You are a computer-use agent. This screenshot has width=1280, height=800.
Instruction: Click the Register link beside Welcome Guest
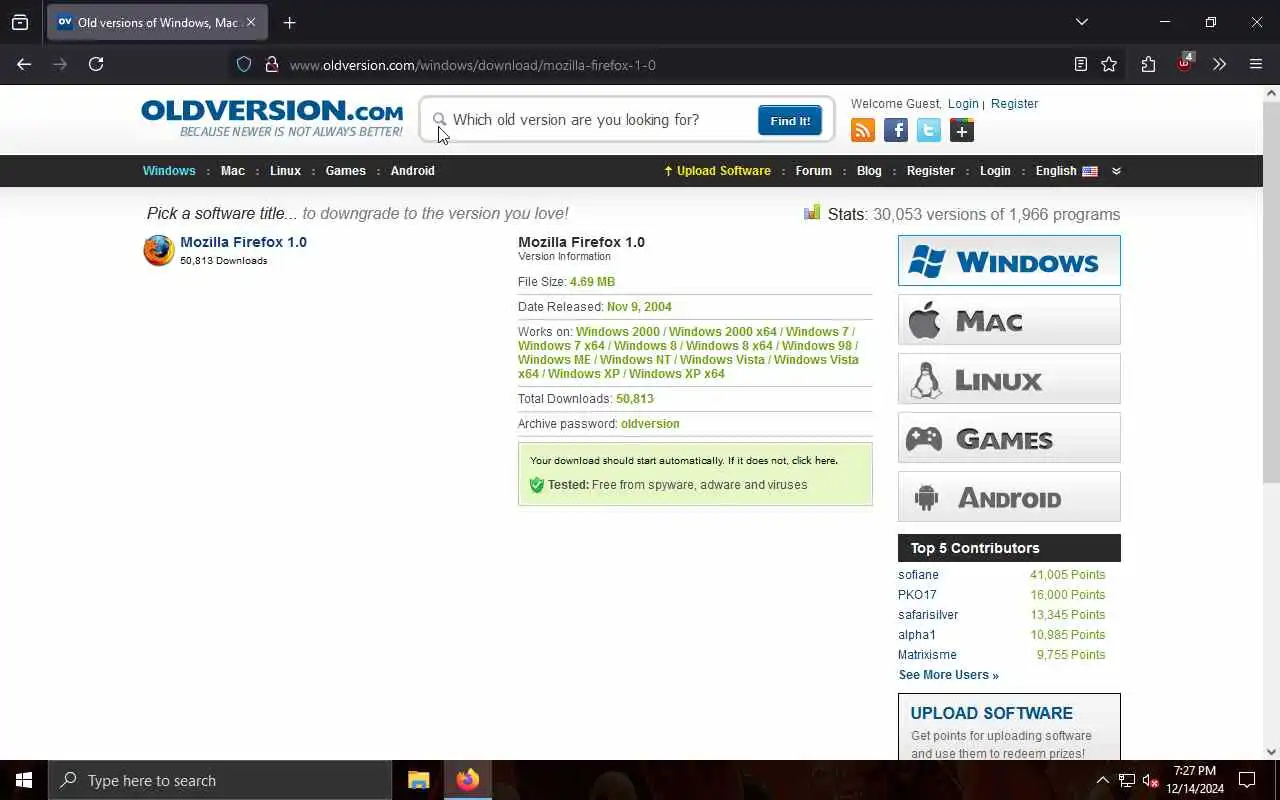click(1014, 104)
